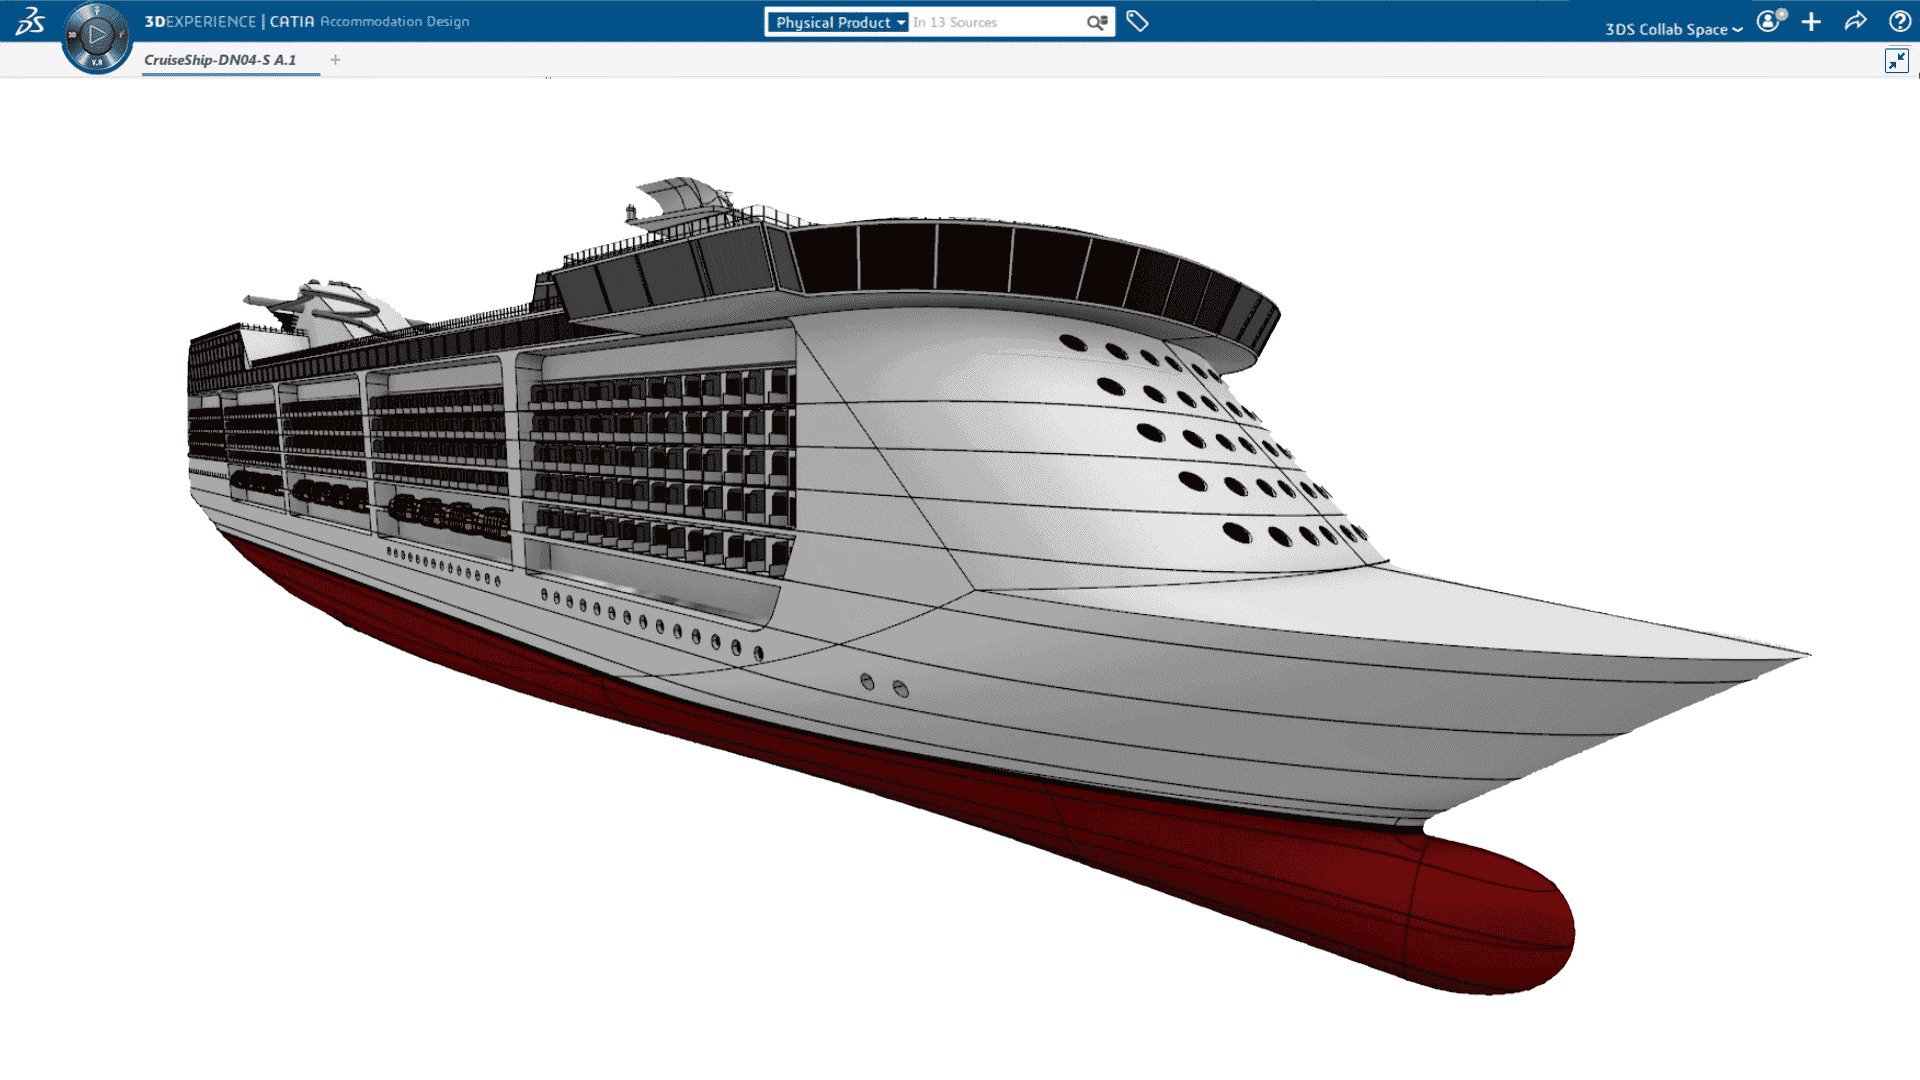This screenshot has width=1920, height=1080.
Task: Click the user profile icon
Action: [1768, 22]
